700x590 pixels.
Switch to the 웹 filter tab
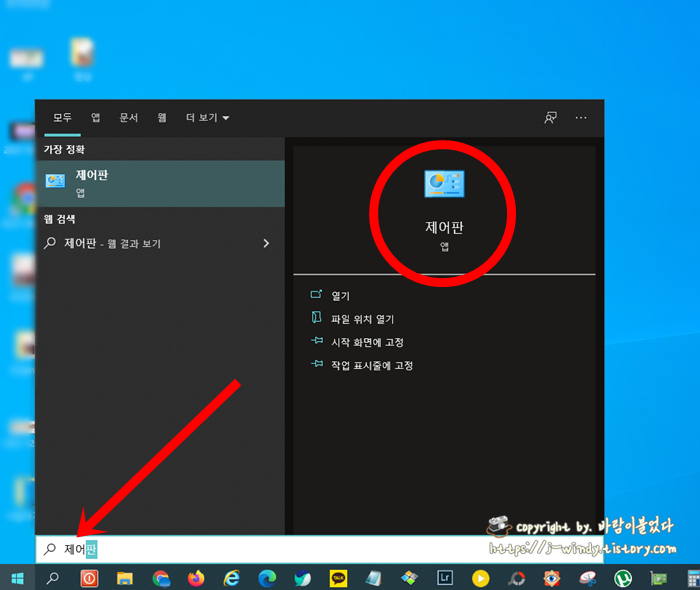(162, 117)
